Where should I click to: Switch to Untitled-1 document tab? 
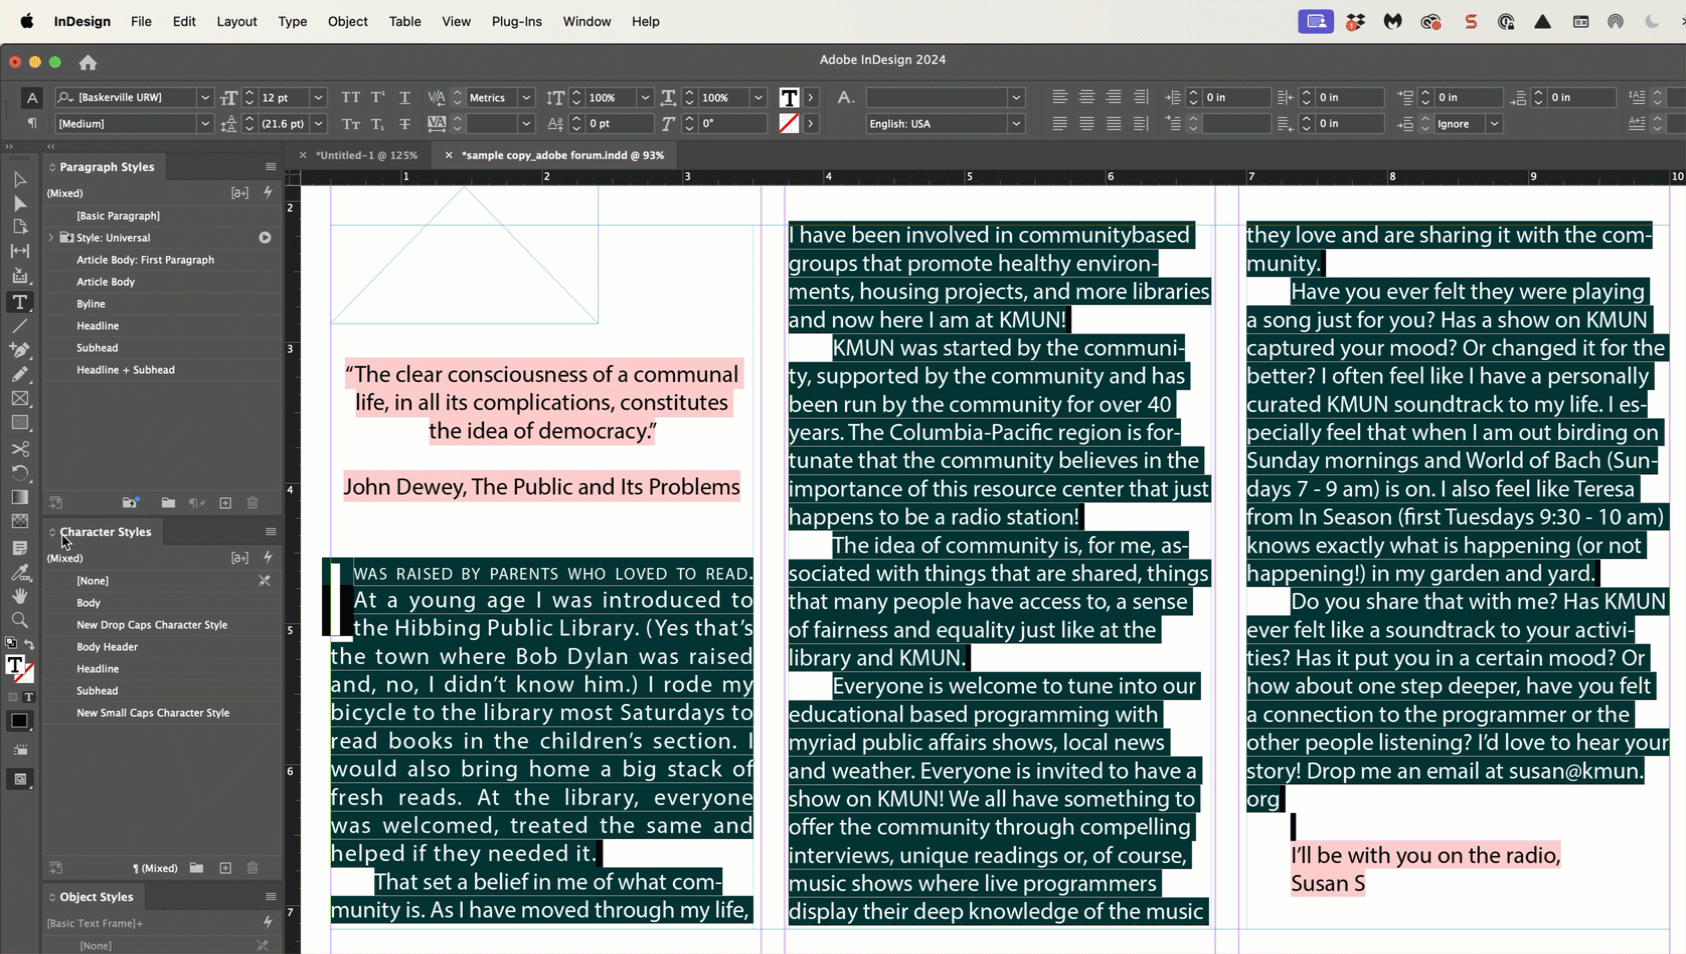(x=366, y=155)
